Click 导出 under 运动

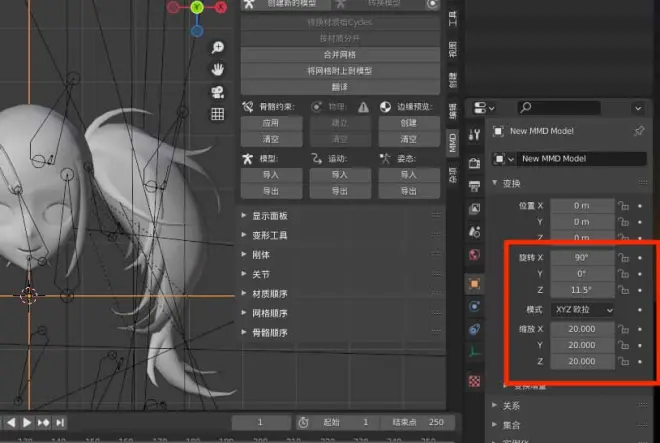pyautogui.click(x=340, y=191)
